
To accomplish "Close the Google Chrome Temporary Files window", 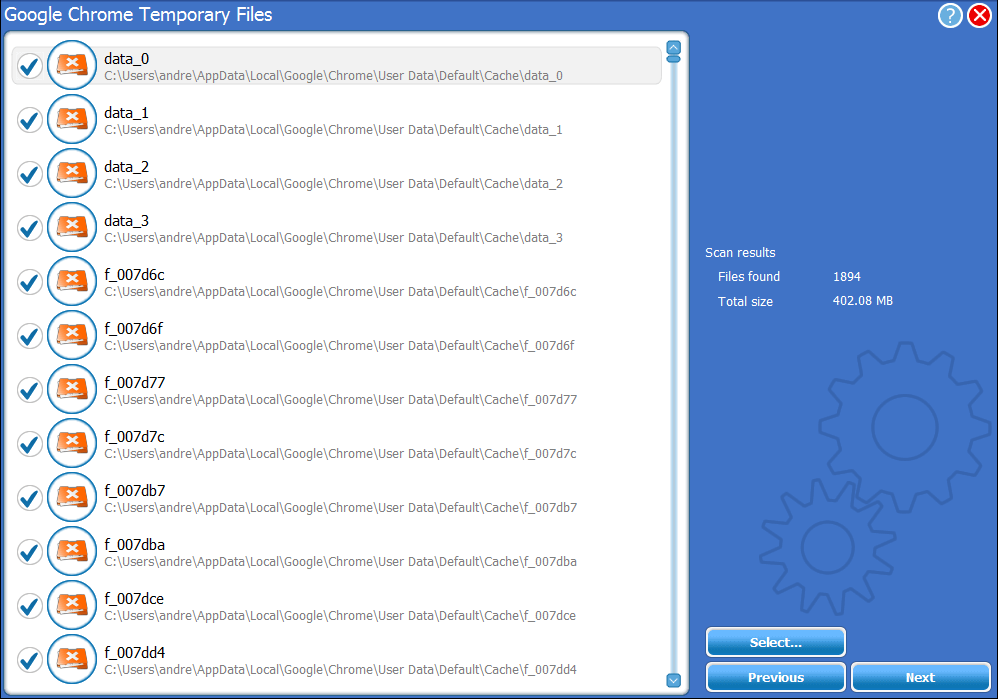I will click(x=979, y=15).
